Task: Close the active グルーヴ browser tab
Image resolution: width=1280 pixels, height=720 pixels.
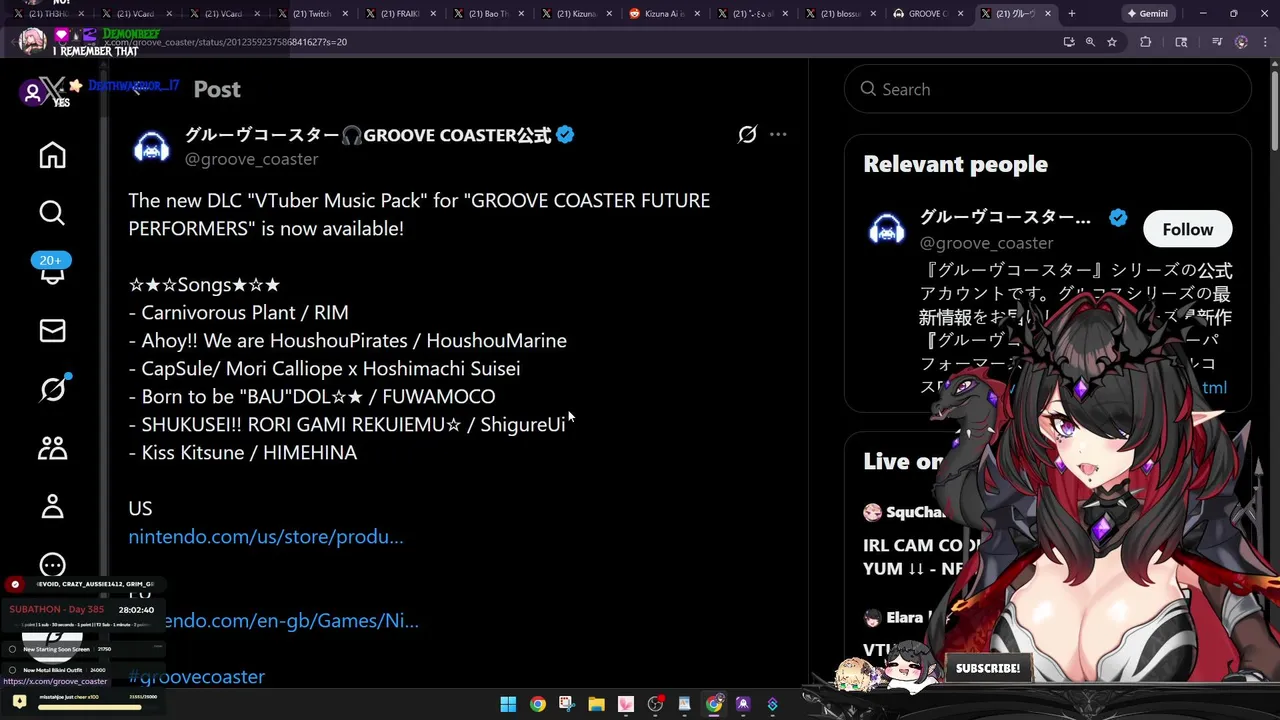Action: pos(1049,14)
